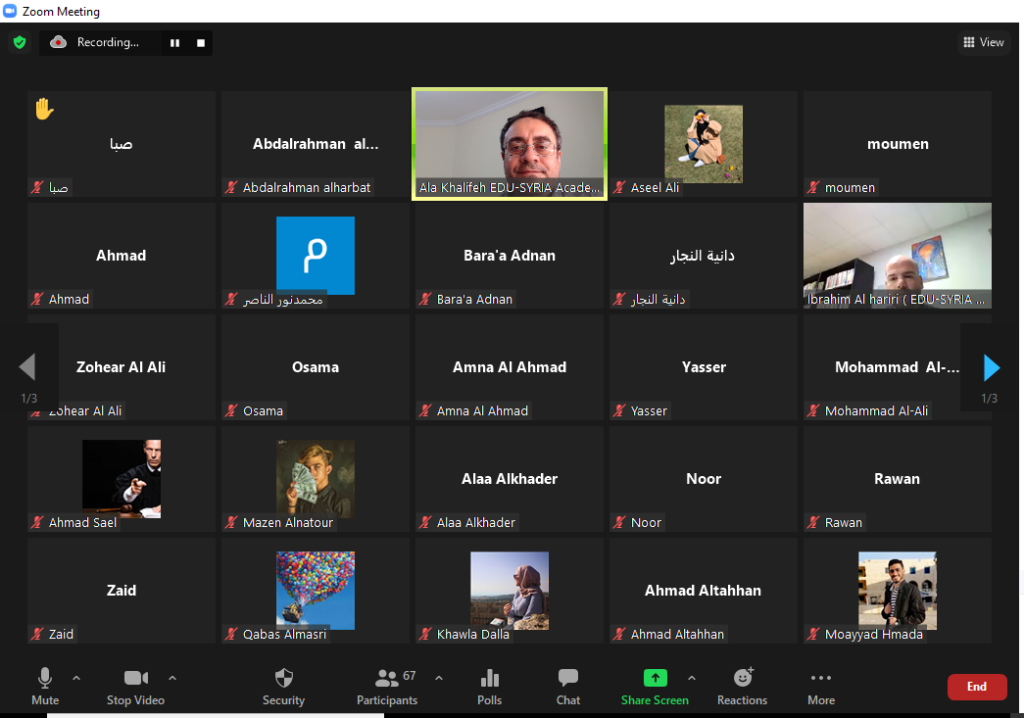This screenshot has width=1024, height=718.
Task: Click the red End button
Action: [x=976, y=686]
